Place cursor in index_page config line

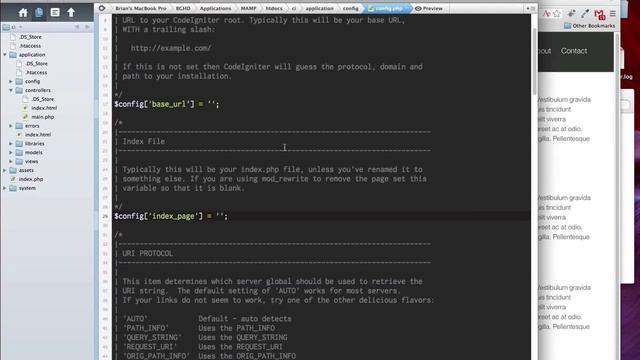(171, 216)
